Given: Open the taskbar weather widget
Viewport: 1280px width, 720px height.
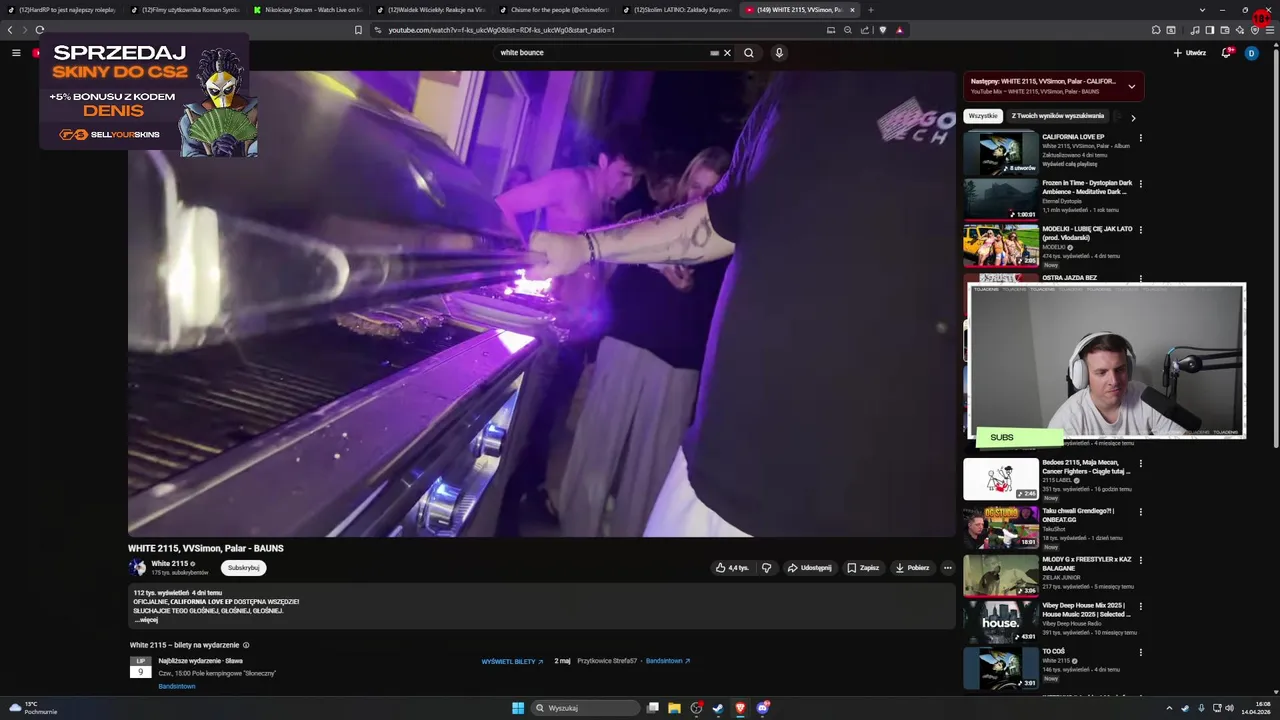Looking at the screenshot, I should [34, 708].
